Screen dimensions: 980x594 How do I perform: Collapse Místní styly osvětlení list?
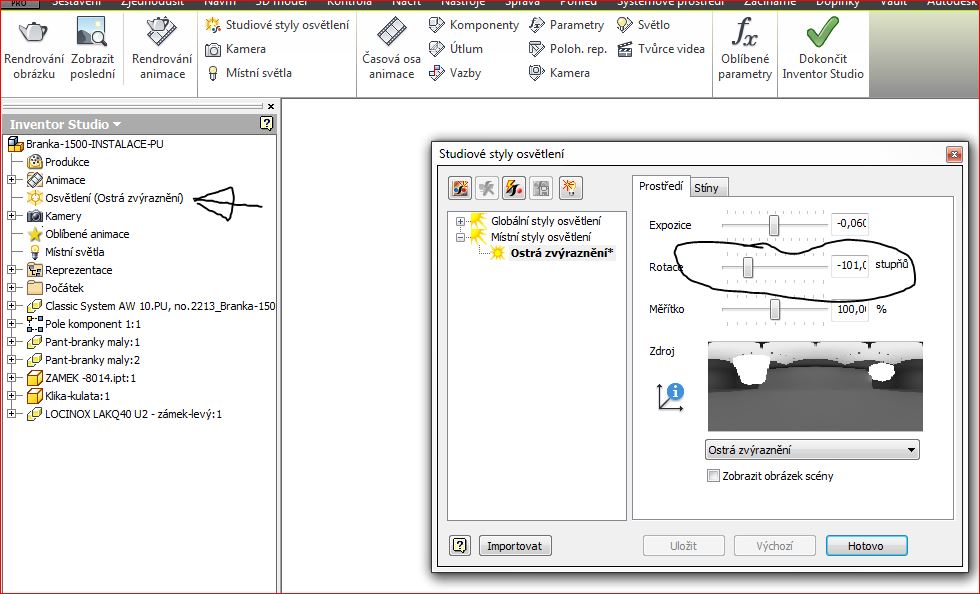click(461, 238)
